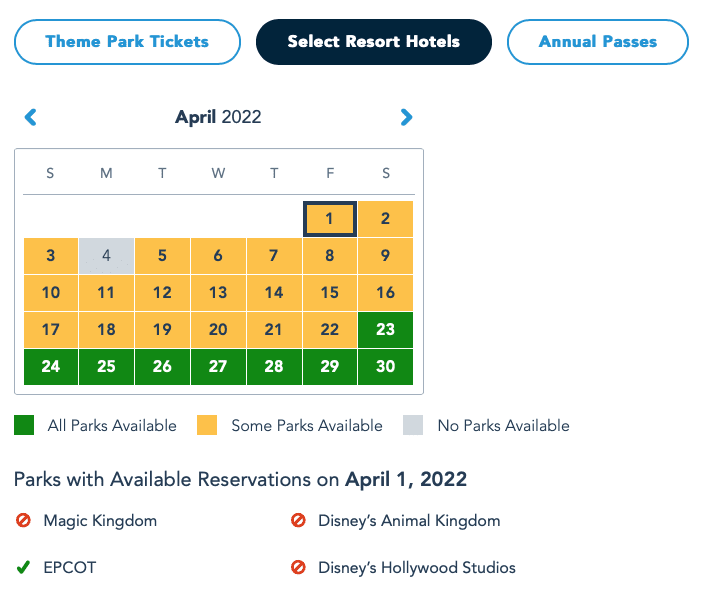Click unavailable icon beside Disney's Hollywood Studios
The image size is (701, 595).
point(297,568)
